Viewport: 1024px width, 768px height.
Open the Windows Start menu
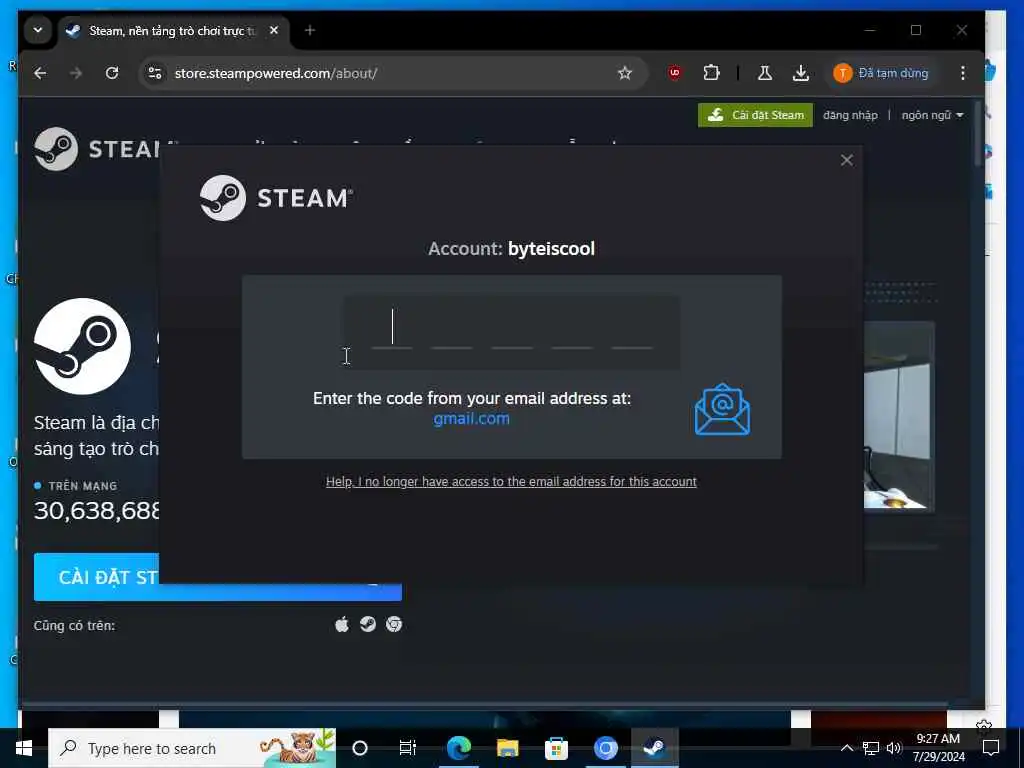(x=24, y=748)
